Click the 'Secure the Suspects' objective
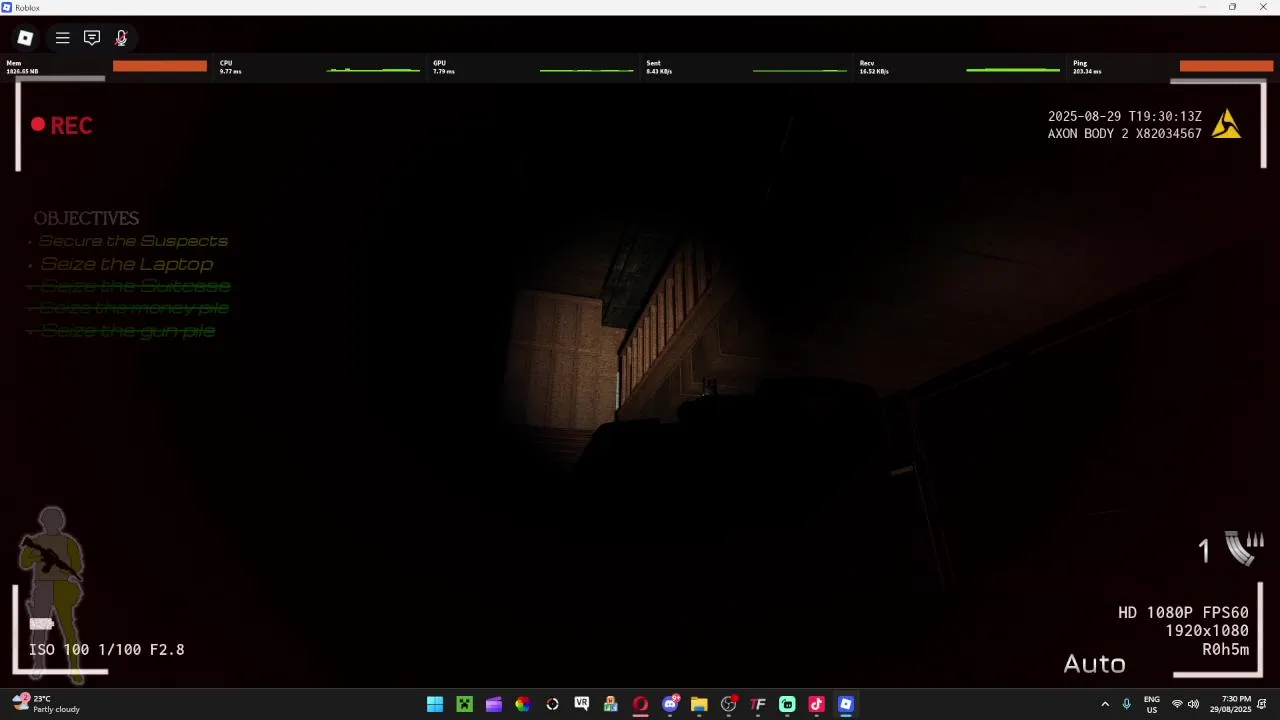Viewport: 1280px width, 720px height. [x=133, y=241]
